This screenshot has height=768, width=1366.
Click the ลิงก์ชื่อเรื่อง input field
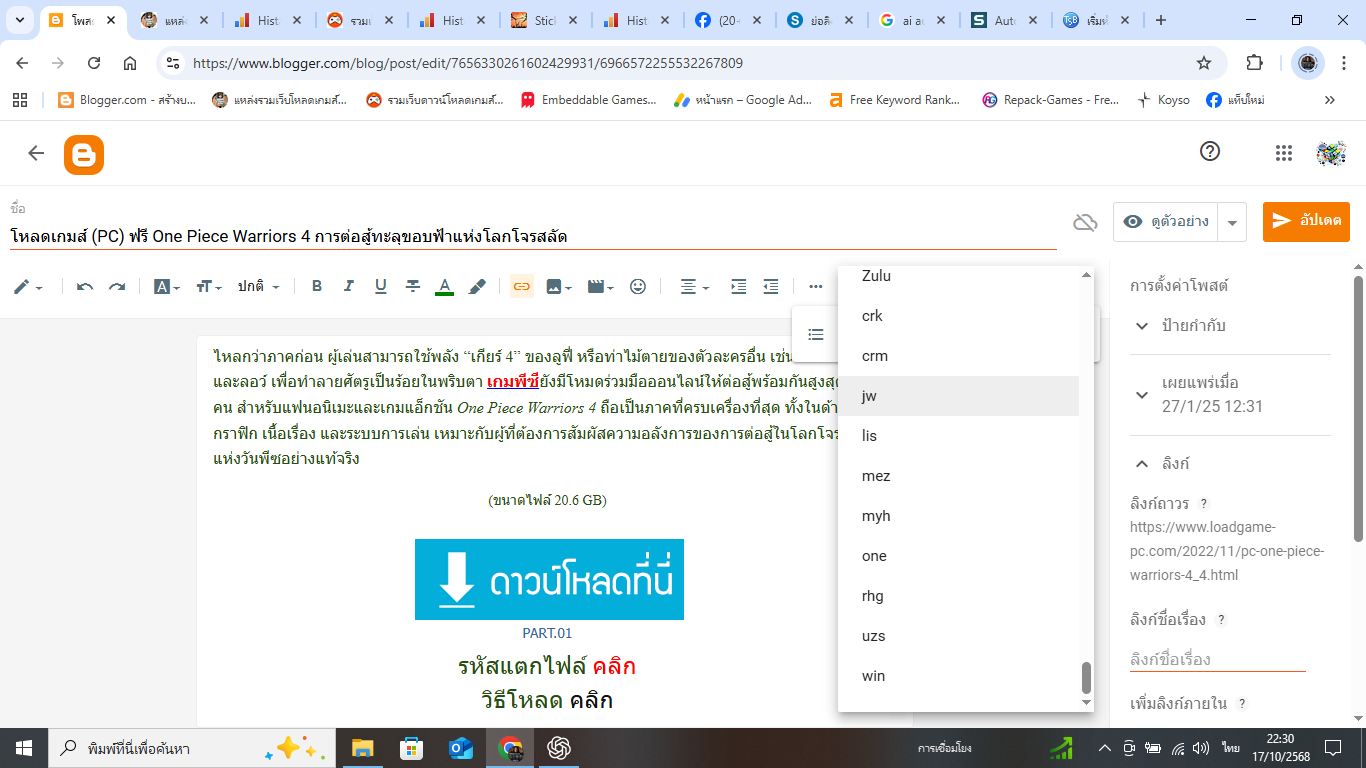[1217, 659]
